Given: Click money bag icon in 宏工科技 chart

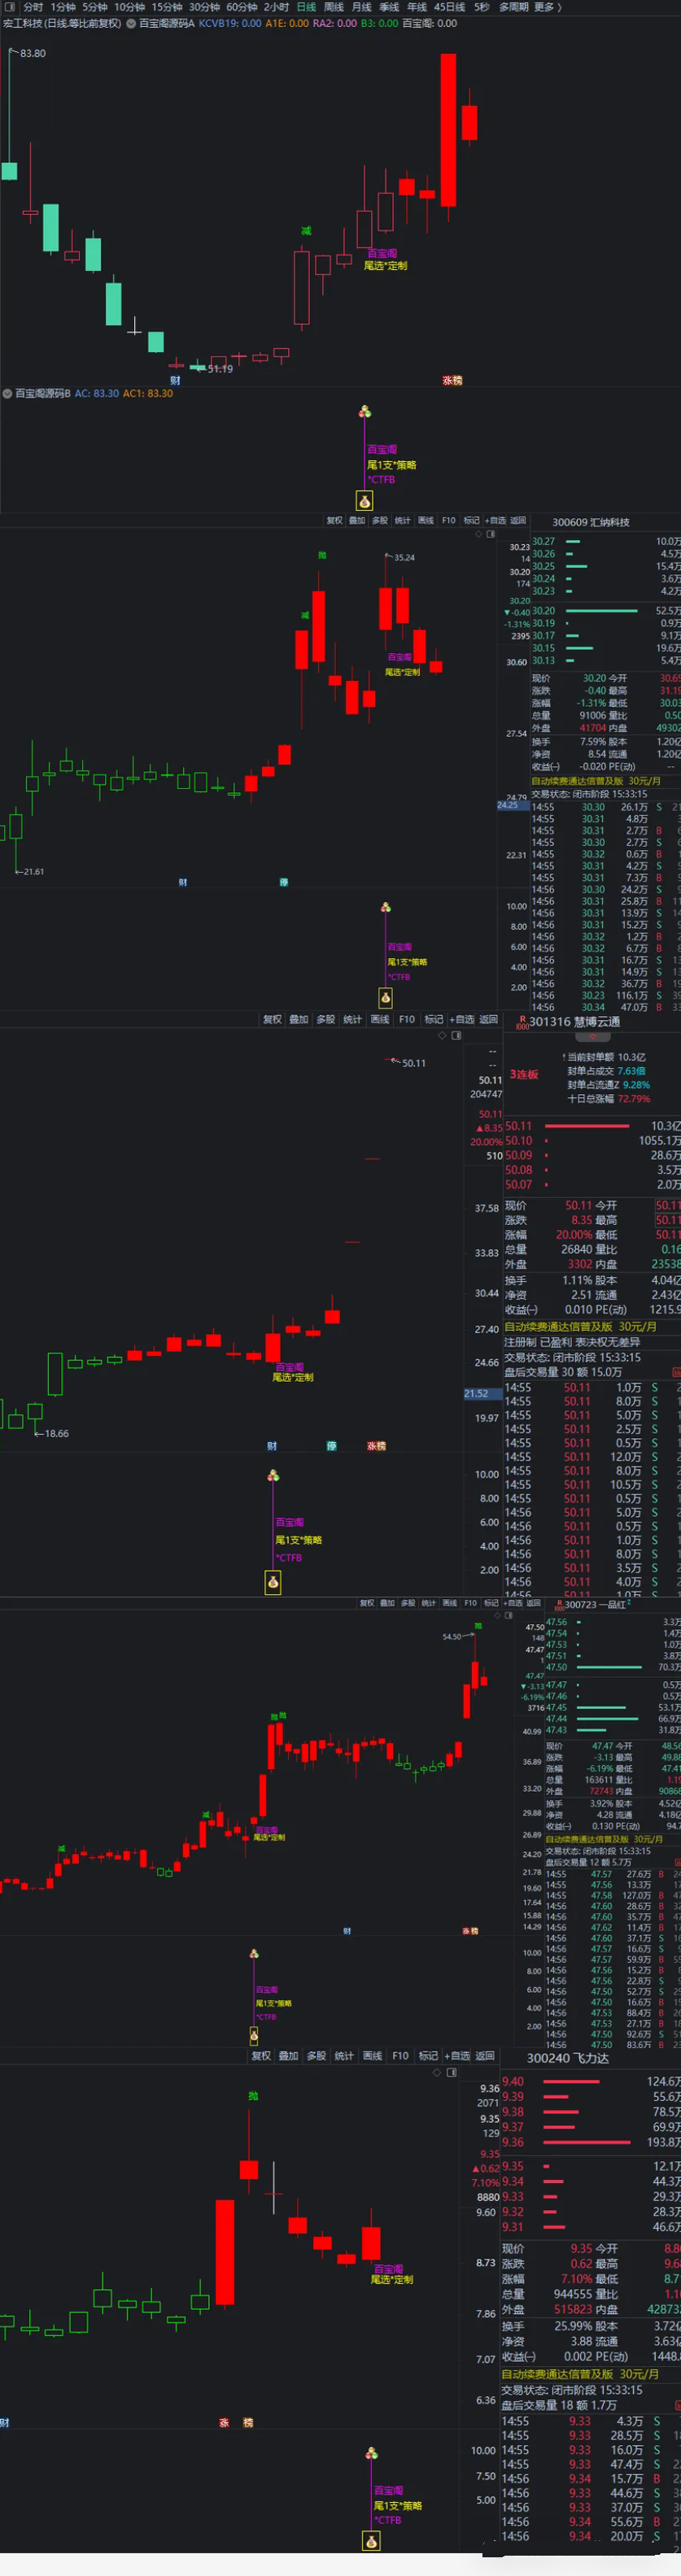Looking at the screenshot, I should pos(365,501).
